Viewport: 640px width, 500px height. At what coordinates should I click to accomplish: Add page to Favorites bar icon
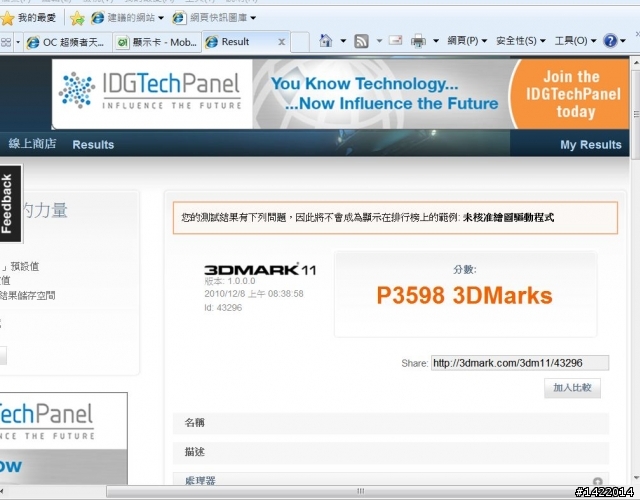point(77,18)
